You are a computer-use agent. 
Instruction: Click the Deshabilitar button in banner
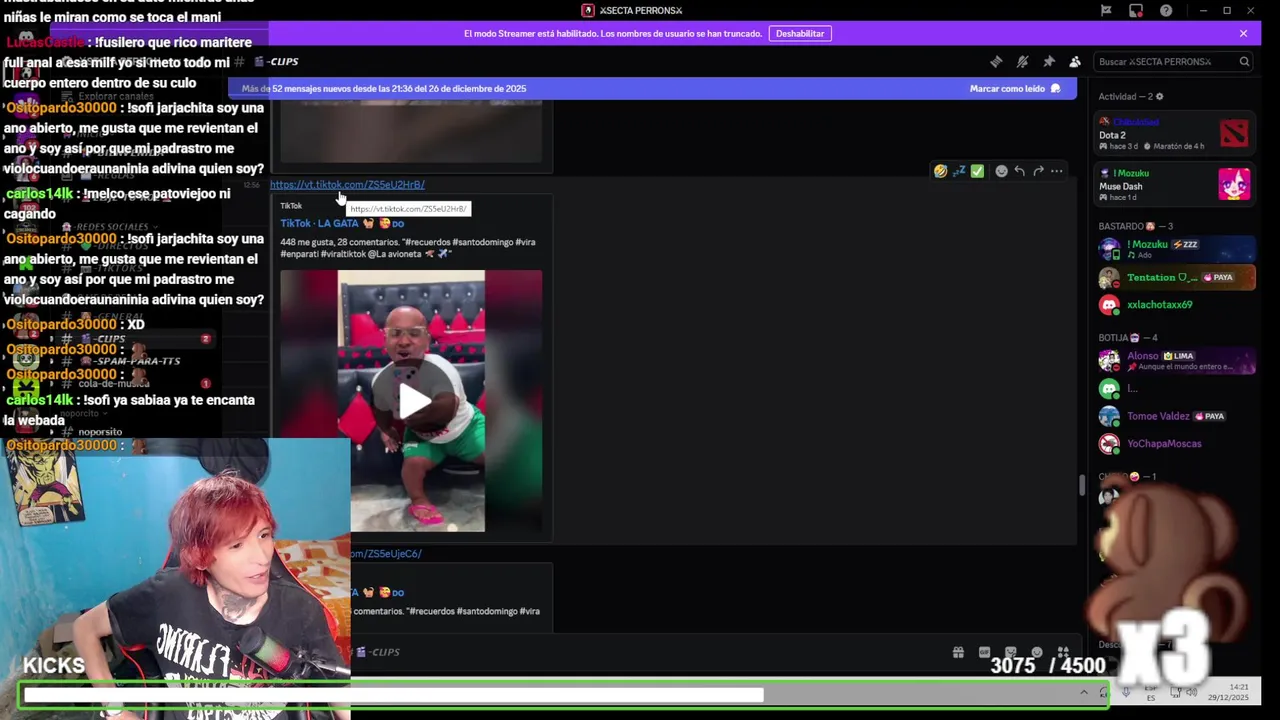(x=800, y=33)
